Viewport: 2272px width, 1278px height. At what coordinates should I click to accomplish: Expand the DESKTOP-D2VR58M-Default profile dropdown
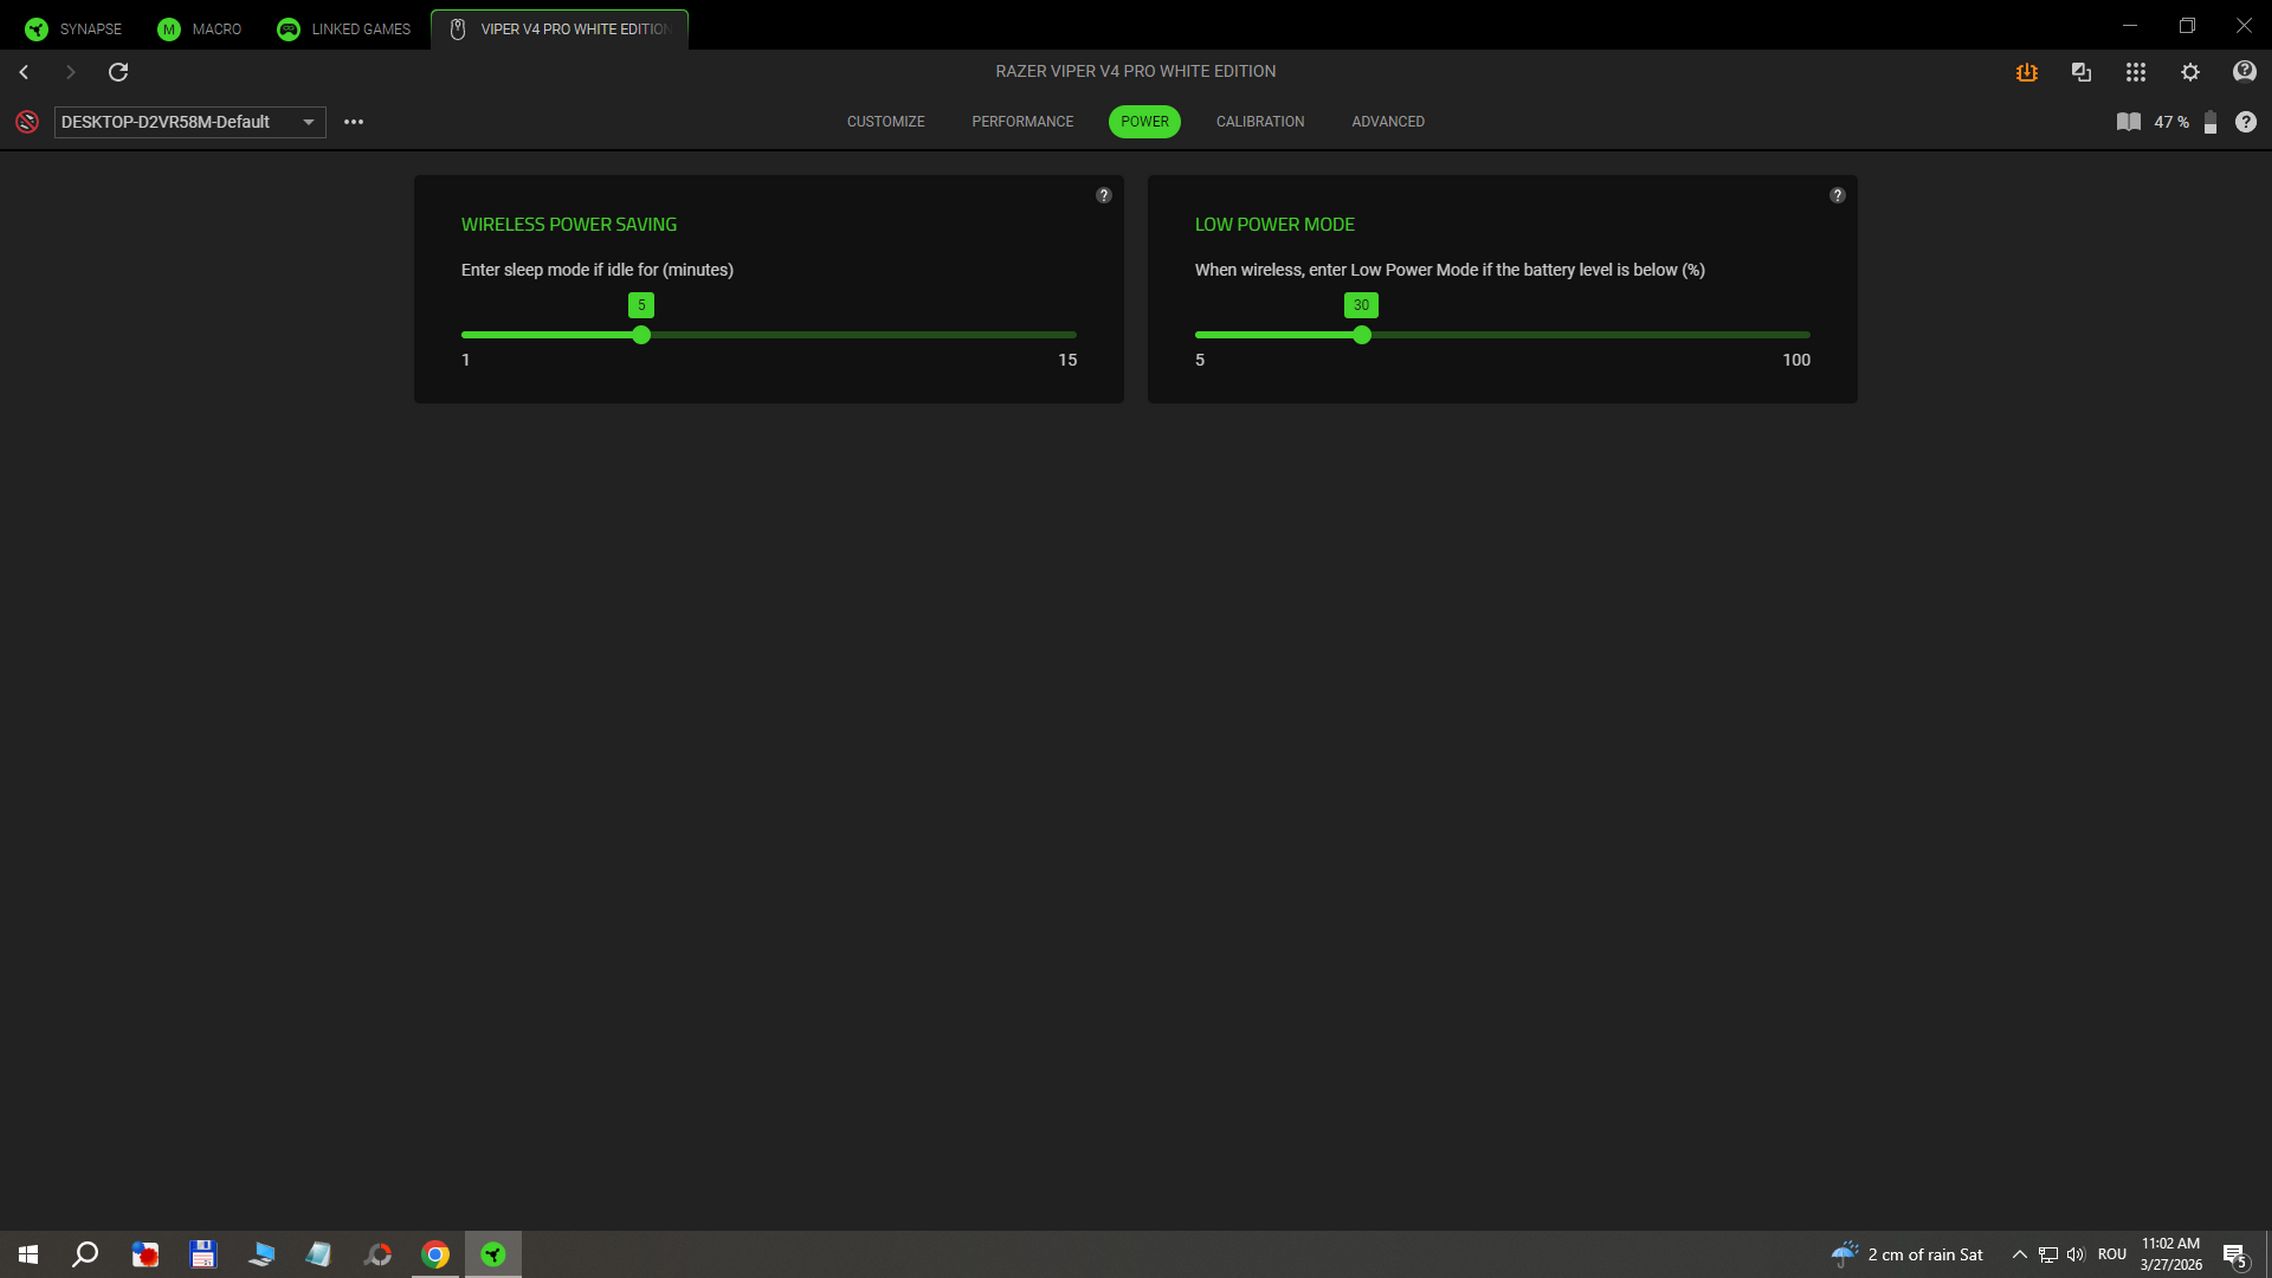click(x=190, y=122)
